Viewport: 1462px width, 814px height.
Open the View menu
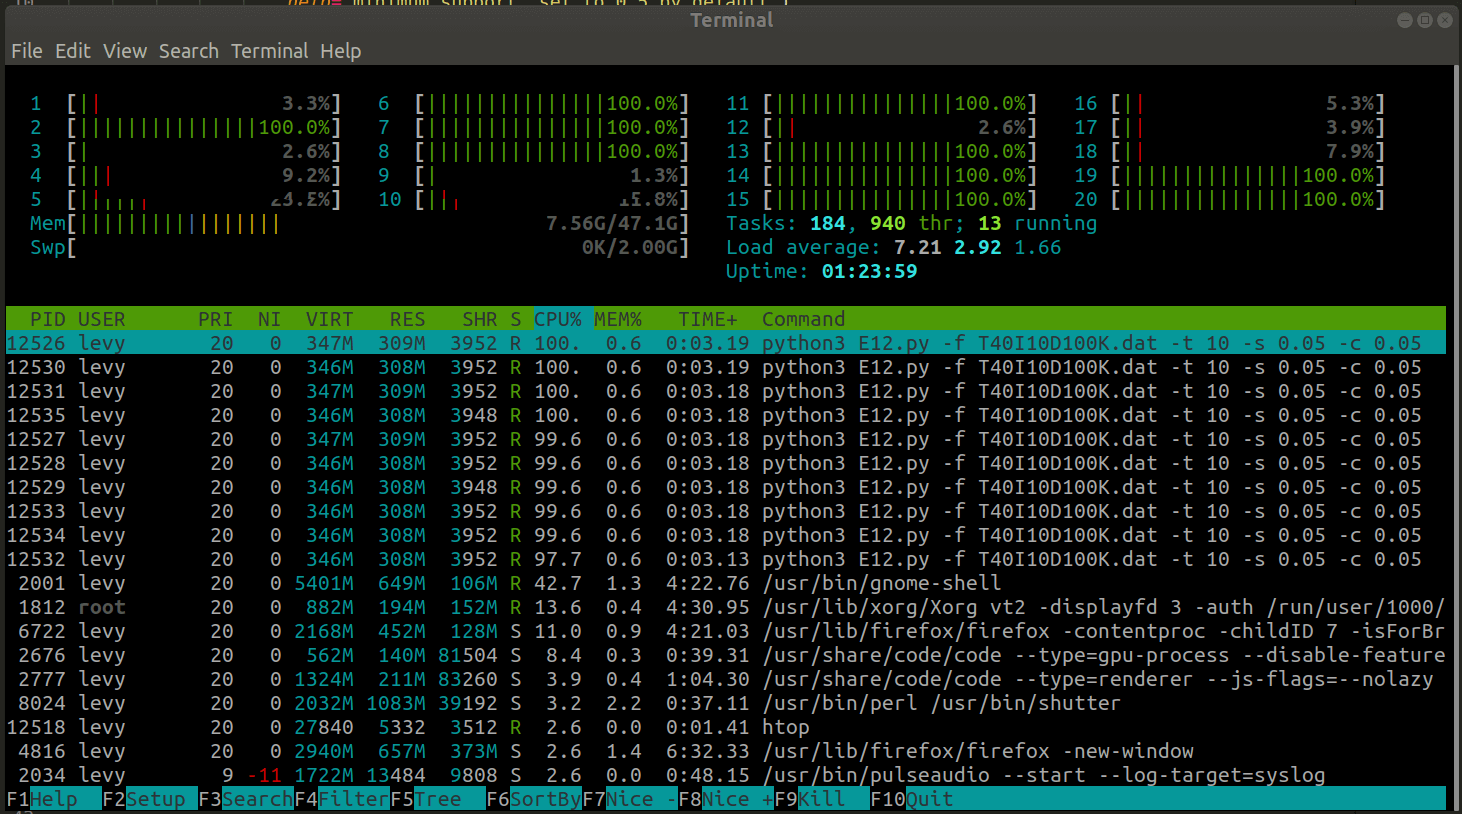(x=124, y=51)
